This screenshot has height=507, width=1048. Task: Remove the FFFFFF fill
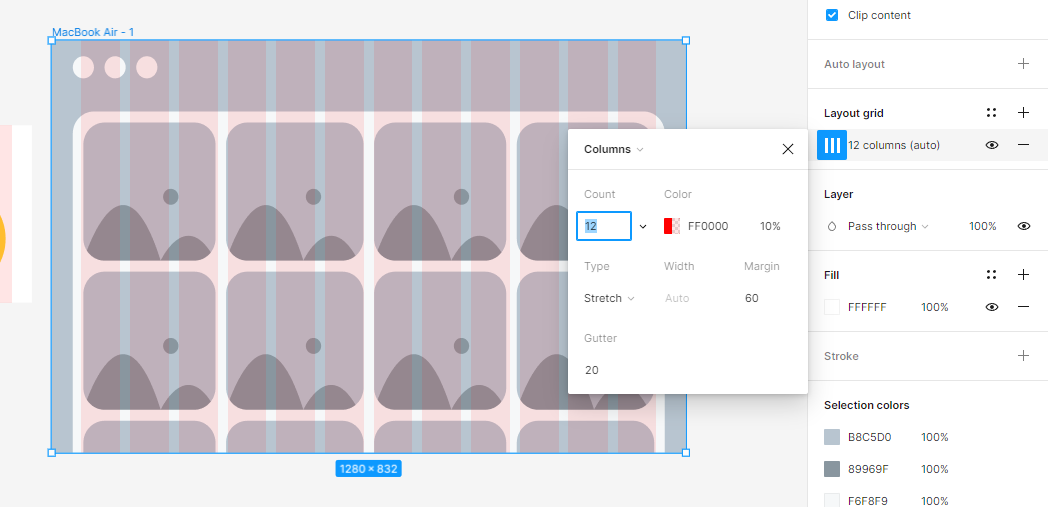[1023, 307]
